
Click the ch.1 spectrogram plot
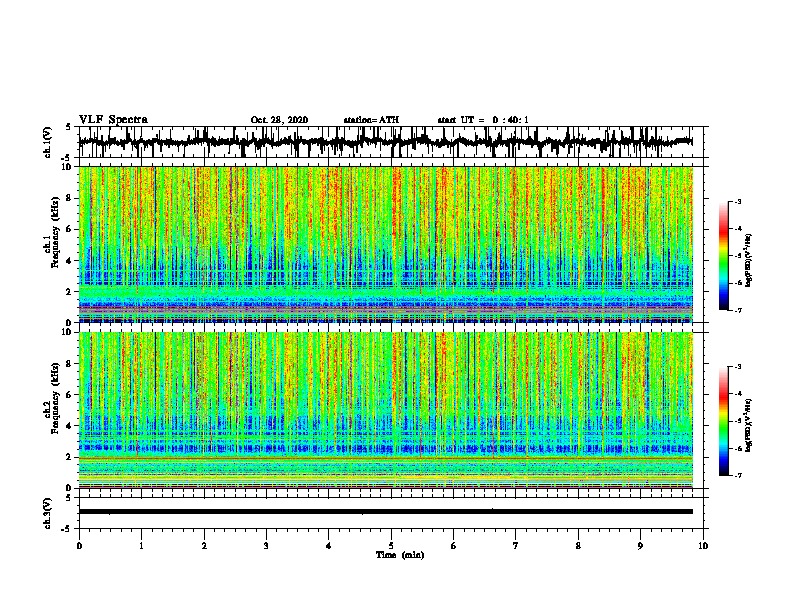pos(386,244)
